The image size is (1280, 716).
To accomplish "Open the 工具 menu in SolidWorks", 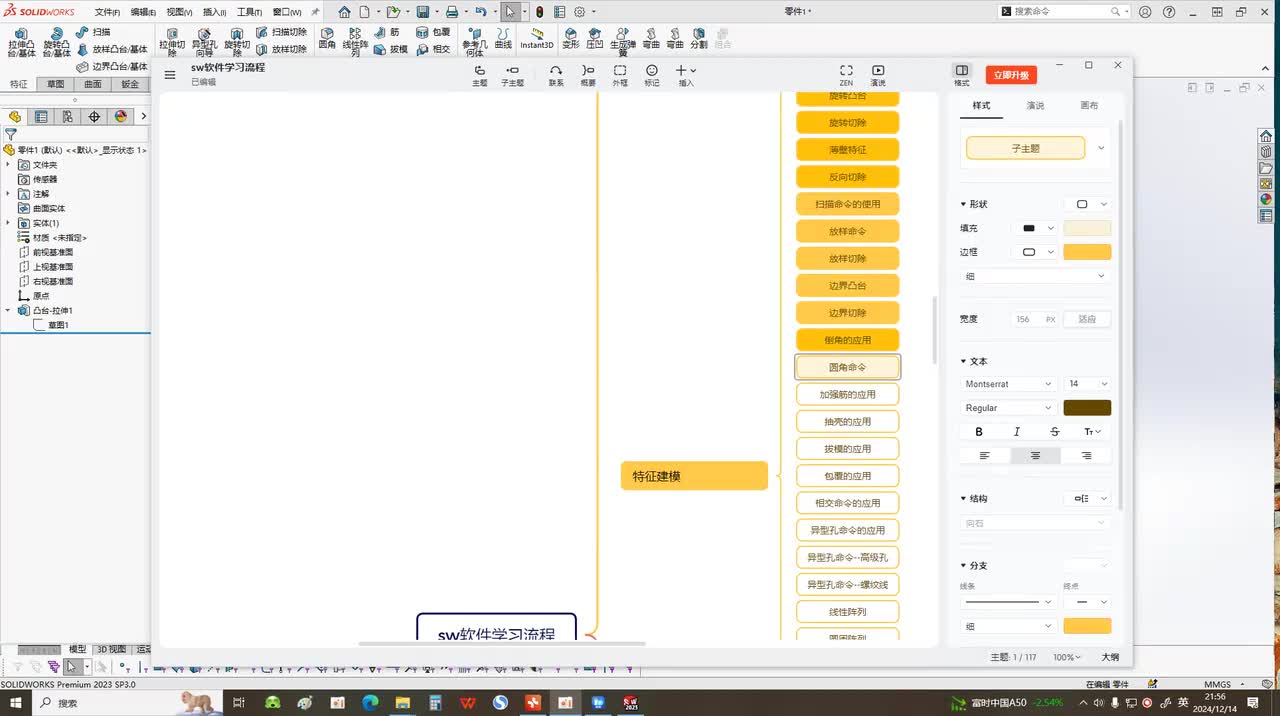I will point(249,12).
